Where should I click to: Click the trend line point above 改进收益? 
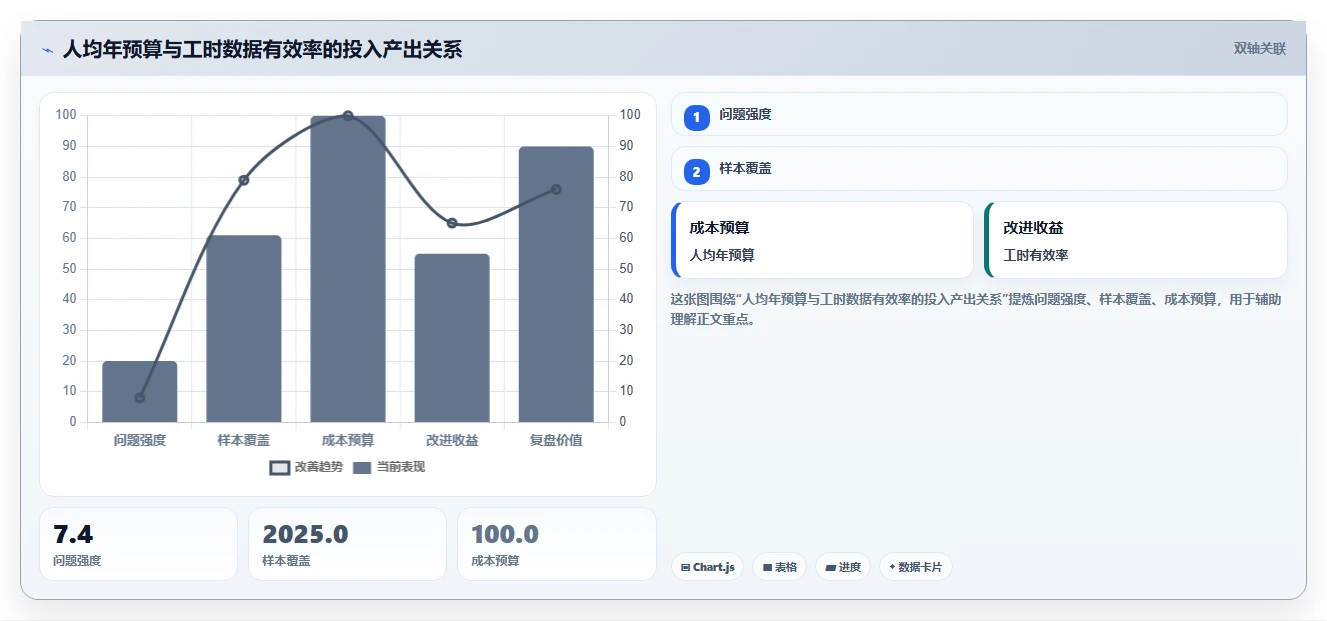pyautogui.click(x=452, y=223)
